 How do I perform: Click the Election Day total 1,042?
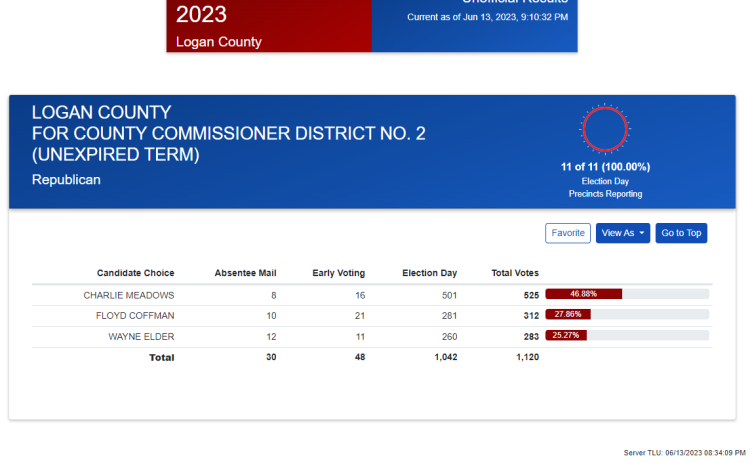click(x=445, y=357)
